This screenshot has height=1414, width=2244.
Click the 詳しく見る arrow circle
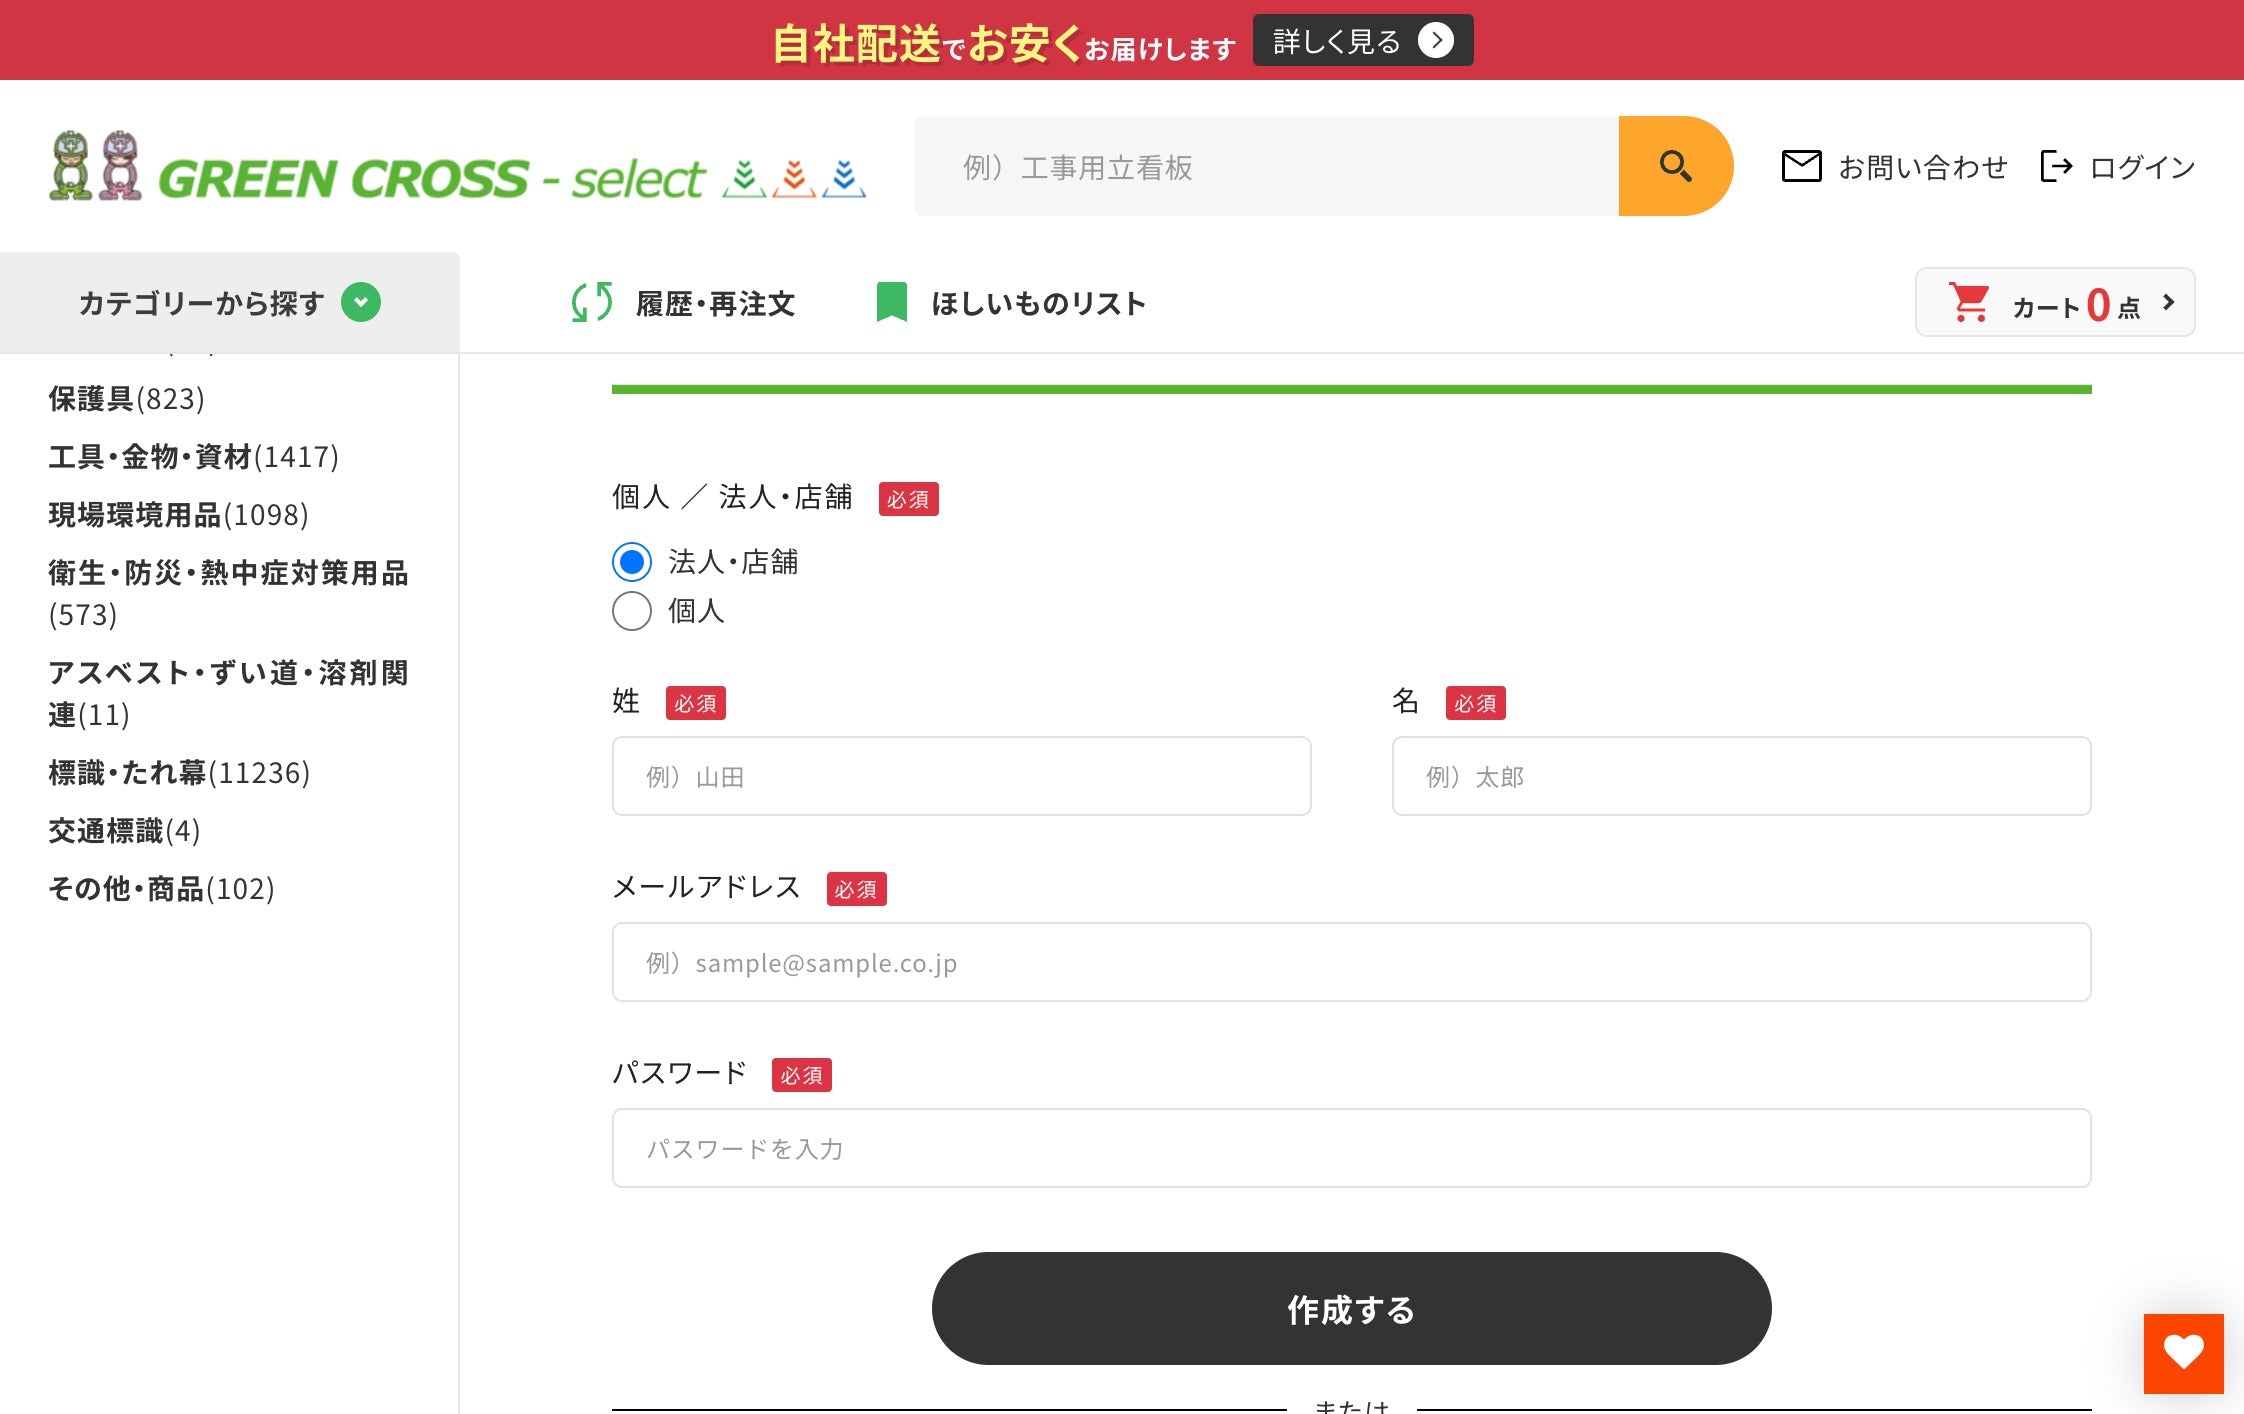click(x=1437, y=40)
